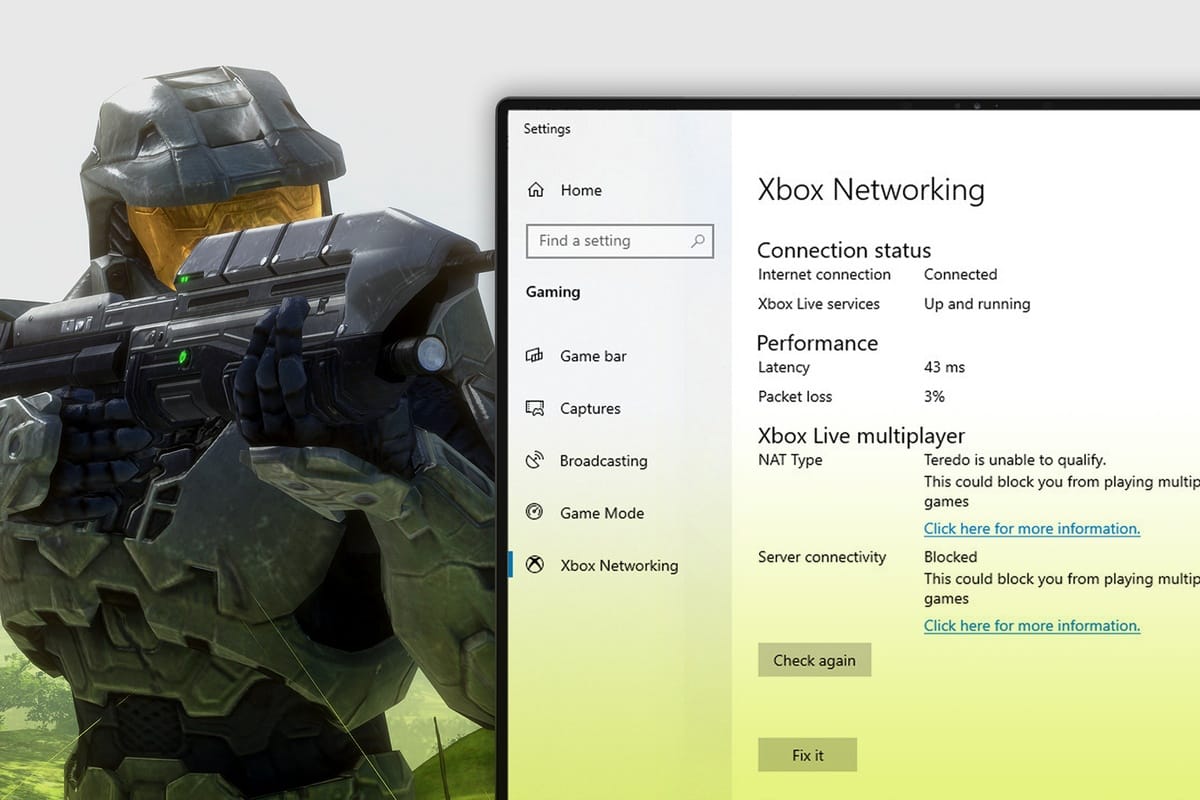Click the Game Mode icon
The height and width of the screenshot is (800, 1200).
538,513
